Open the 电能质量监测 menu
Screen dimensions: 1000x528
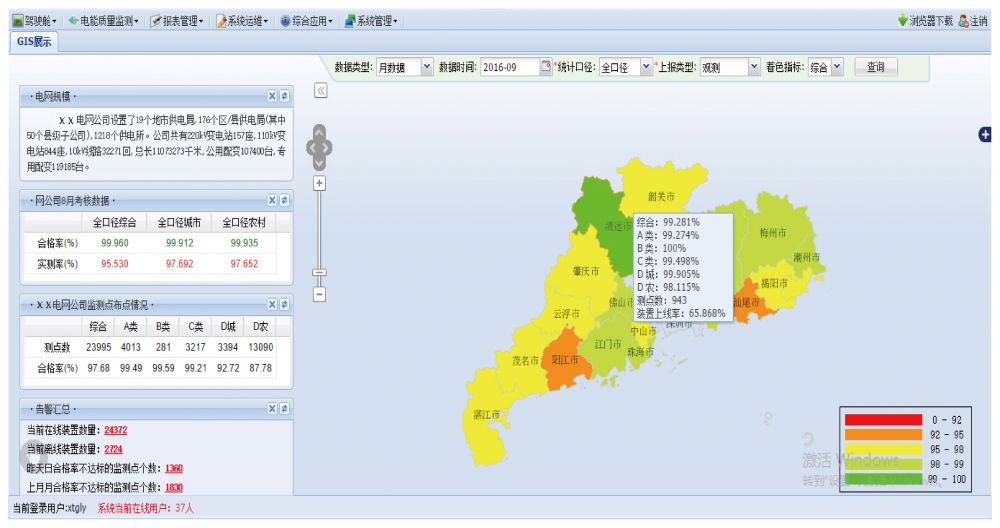[x=104, y=20]
